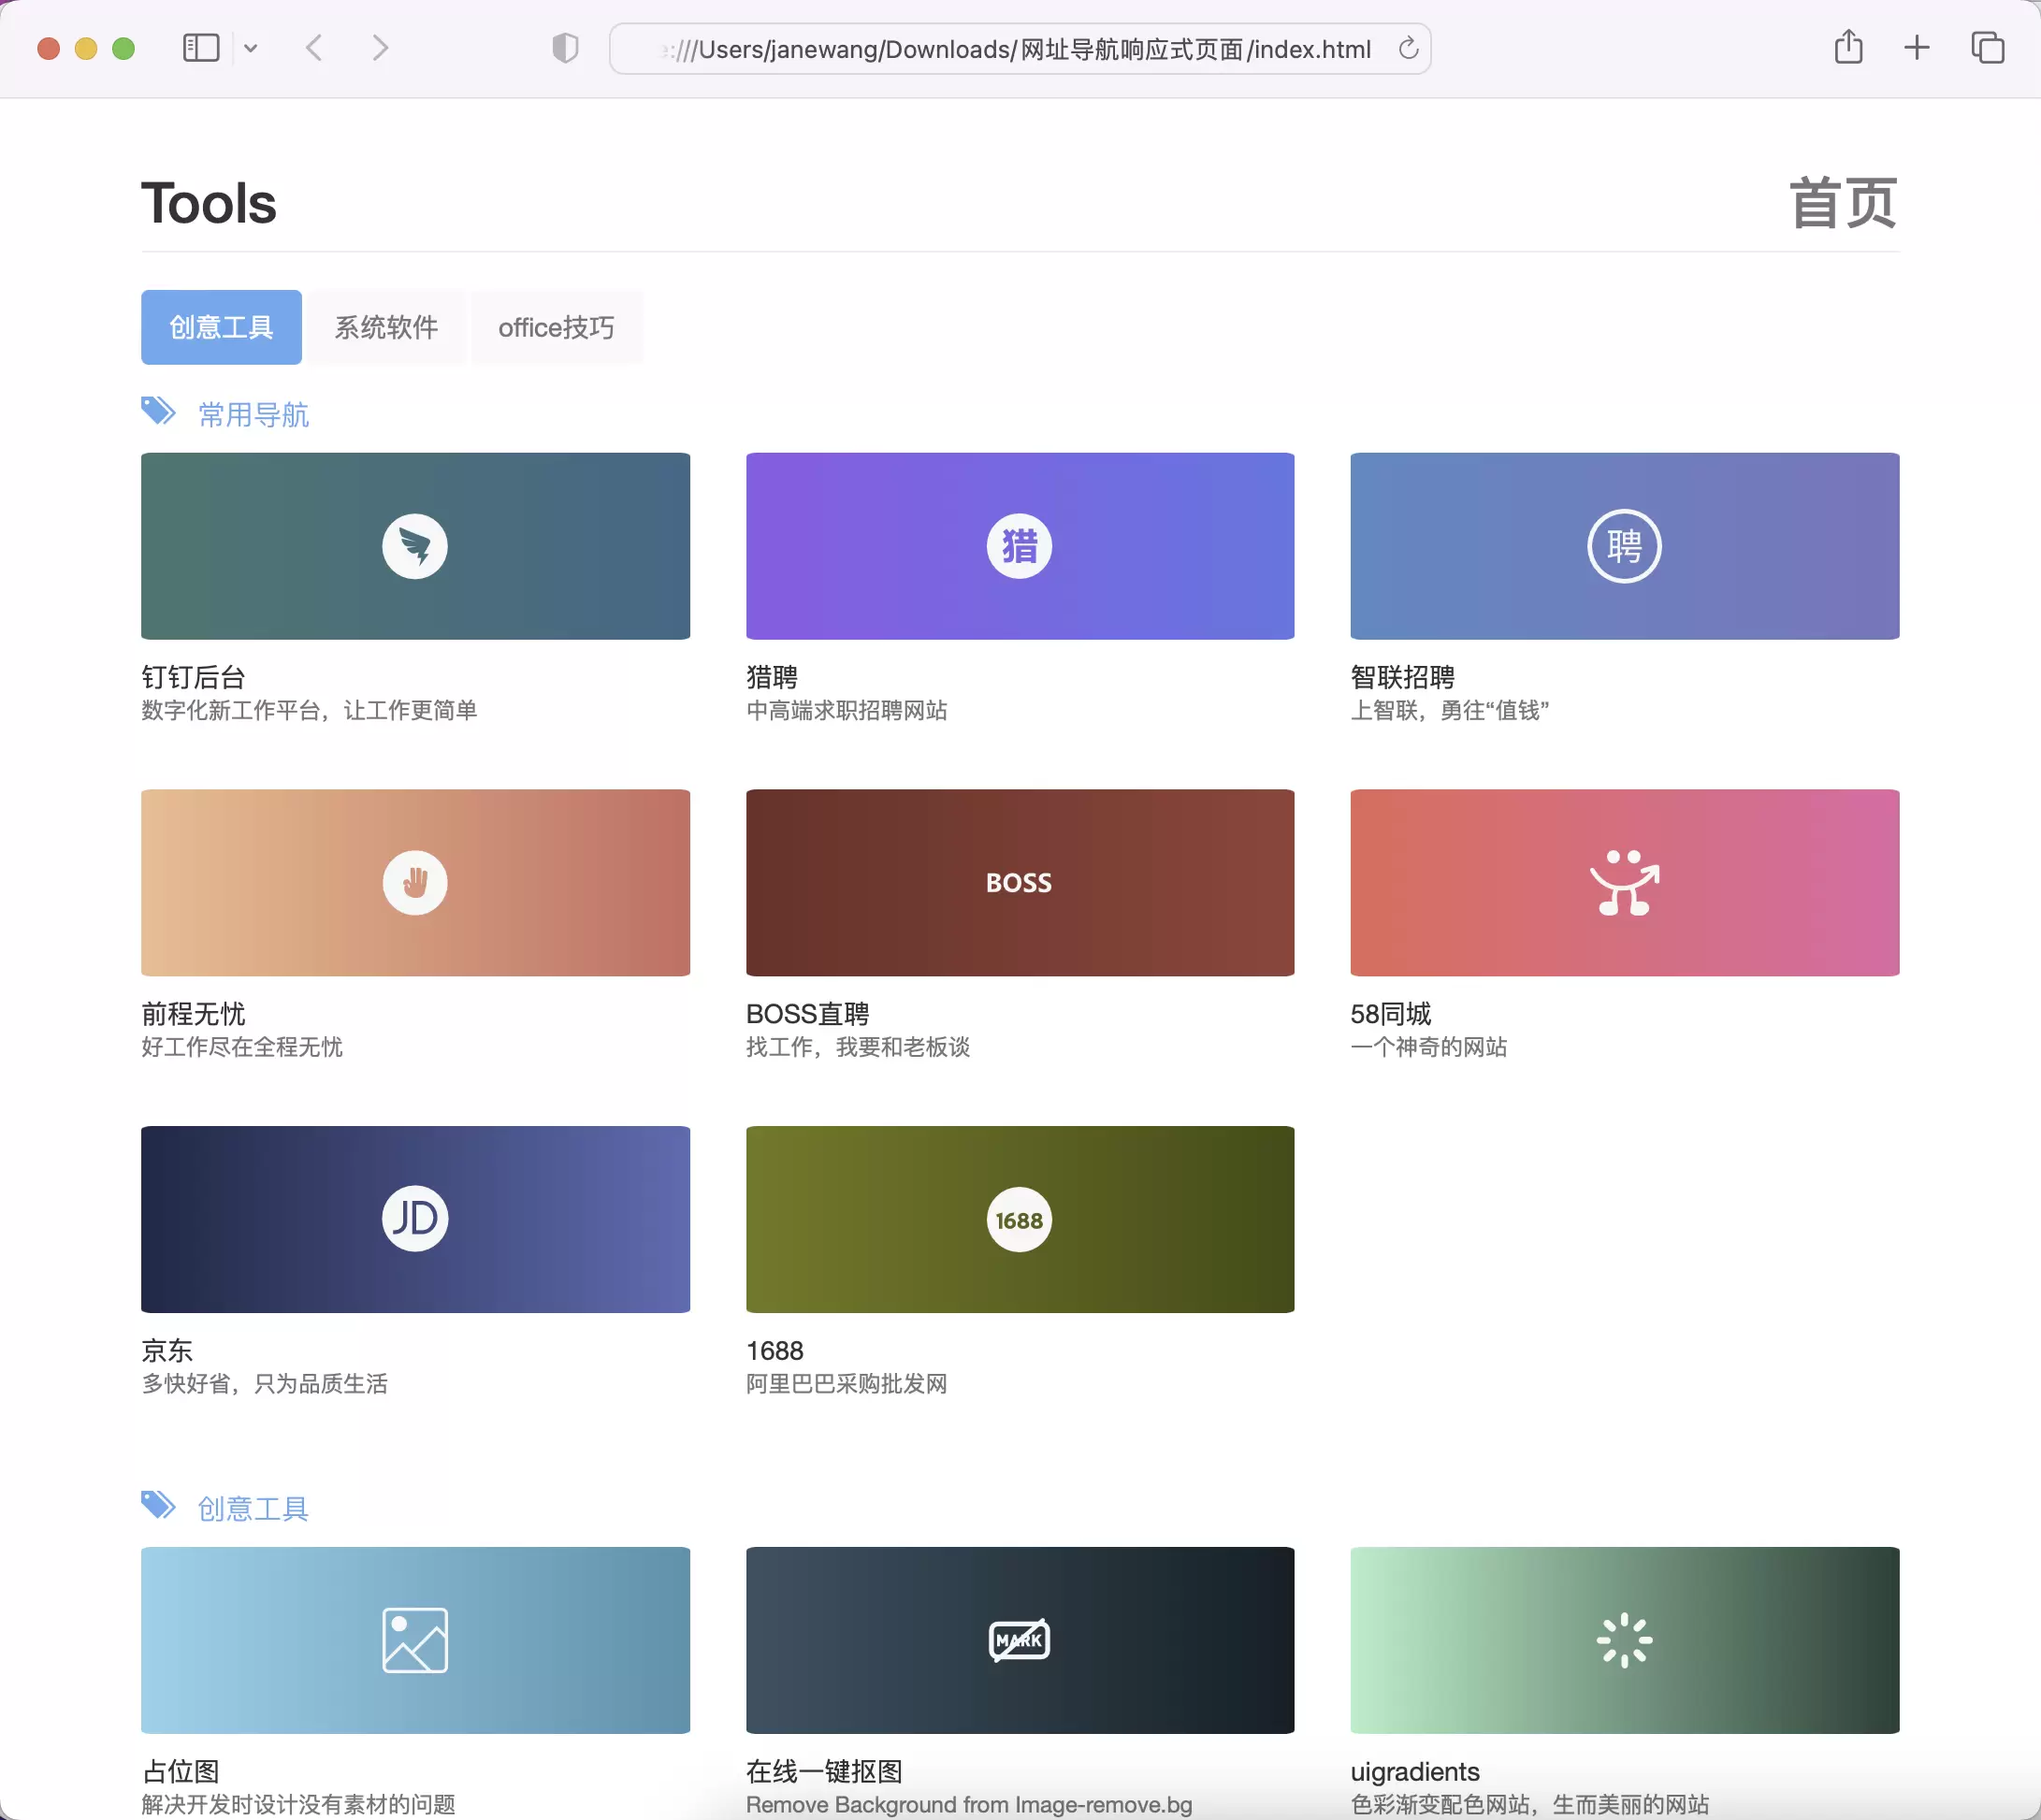Click the hand icon on the 前程无忧 card
This screenshot has height=1820, width=2041.
pos(415,882)
